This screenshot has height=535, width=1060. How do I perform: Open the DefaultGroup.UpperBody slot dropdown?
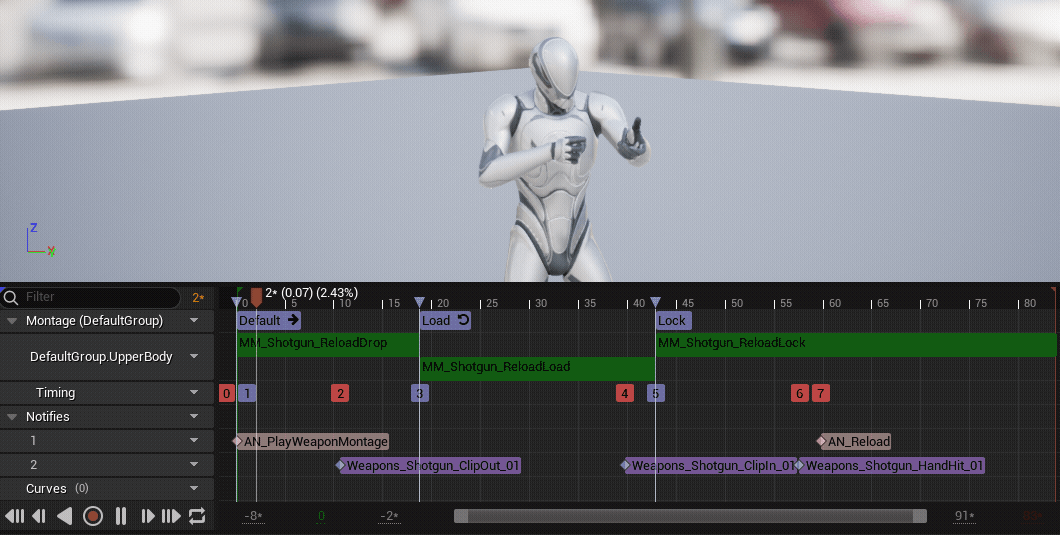(194, 357)
